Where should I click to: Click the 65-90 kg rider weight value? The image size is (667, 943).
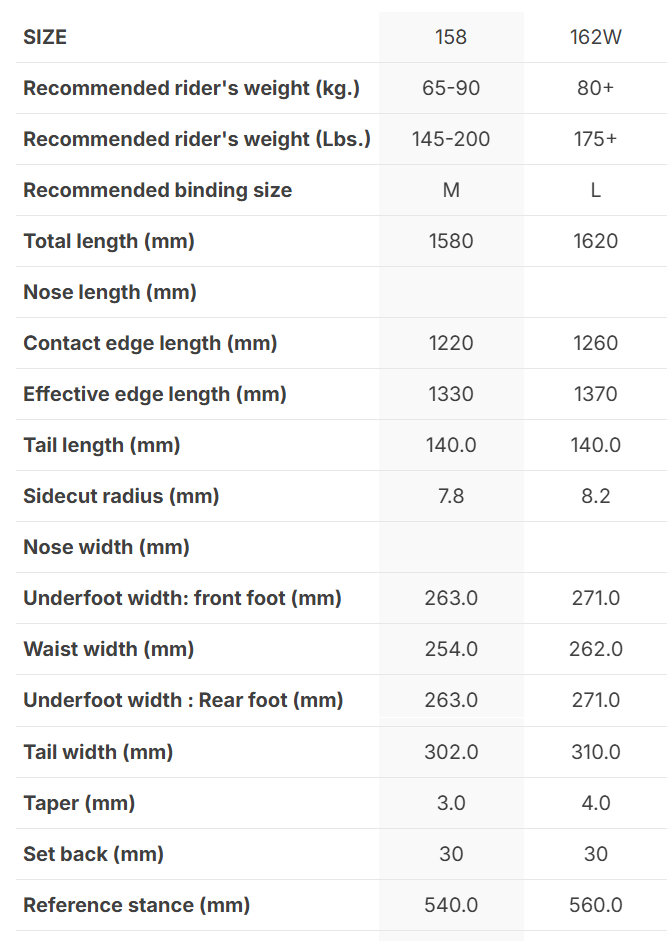451,88
